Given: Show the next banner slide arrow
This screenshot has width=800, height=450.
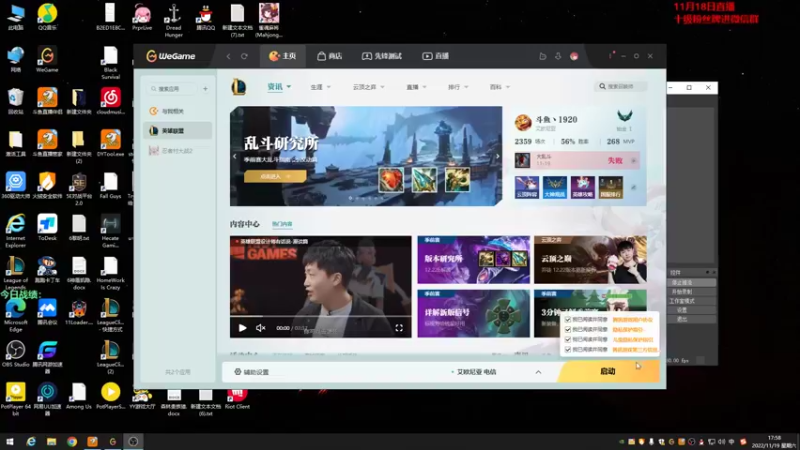Looking at the screenshot, I should click(497, 156).
